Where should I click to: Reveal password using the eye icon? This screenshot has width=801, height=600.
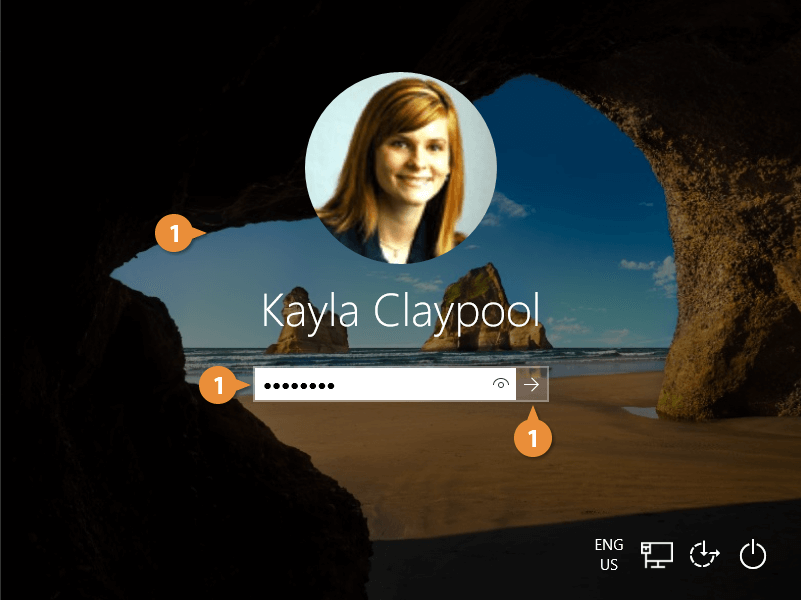501,384
